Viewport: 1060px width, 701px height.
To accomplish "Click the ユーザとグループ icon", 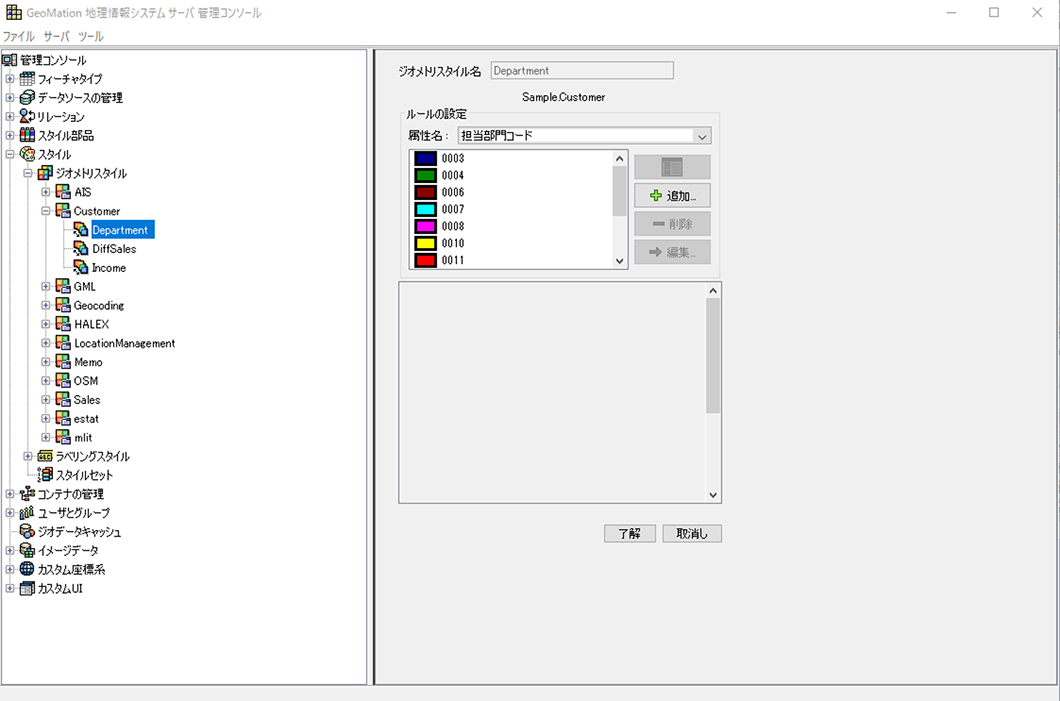I will pos(27,513).
